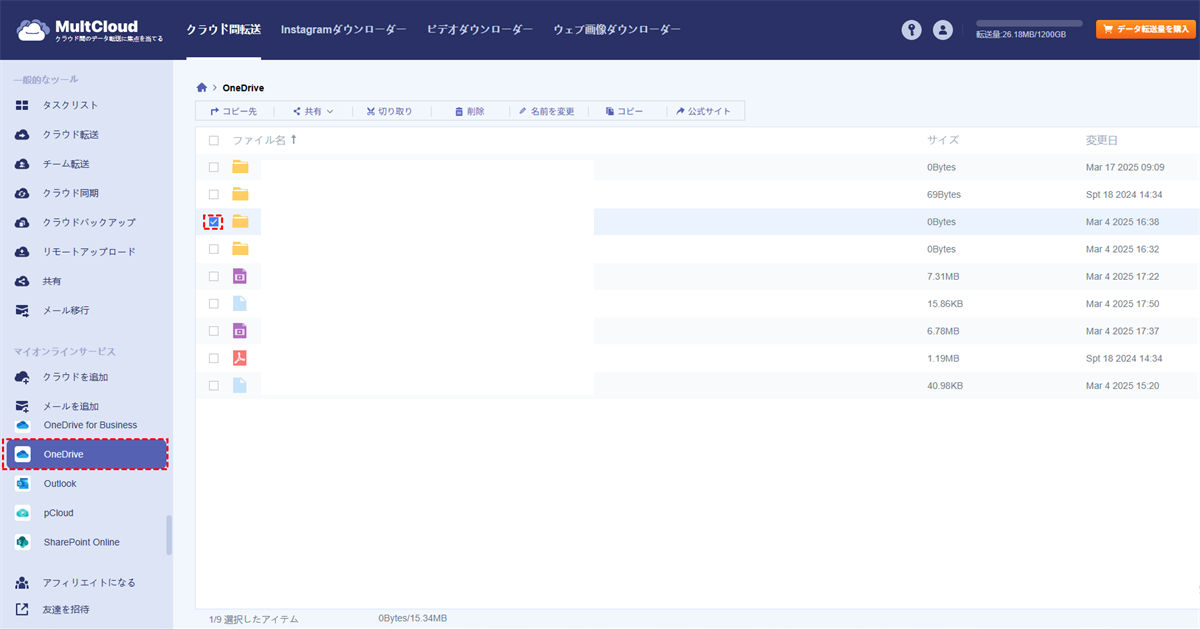The image size is (1200, 630).
Task: Check the box for the PDF file row
Action: (213, 358)
